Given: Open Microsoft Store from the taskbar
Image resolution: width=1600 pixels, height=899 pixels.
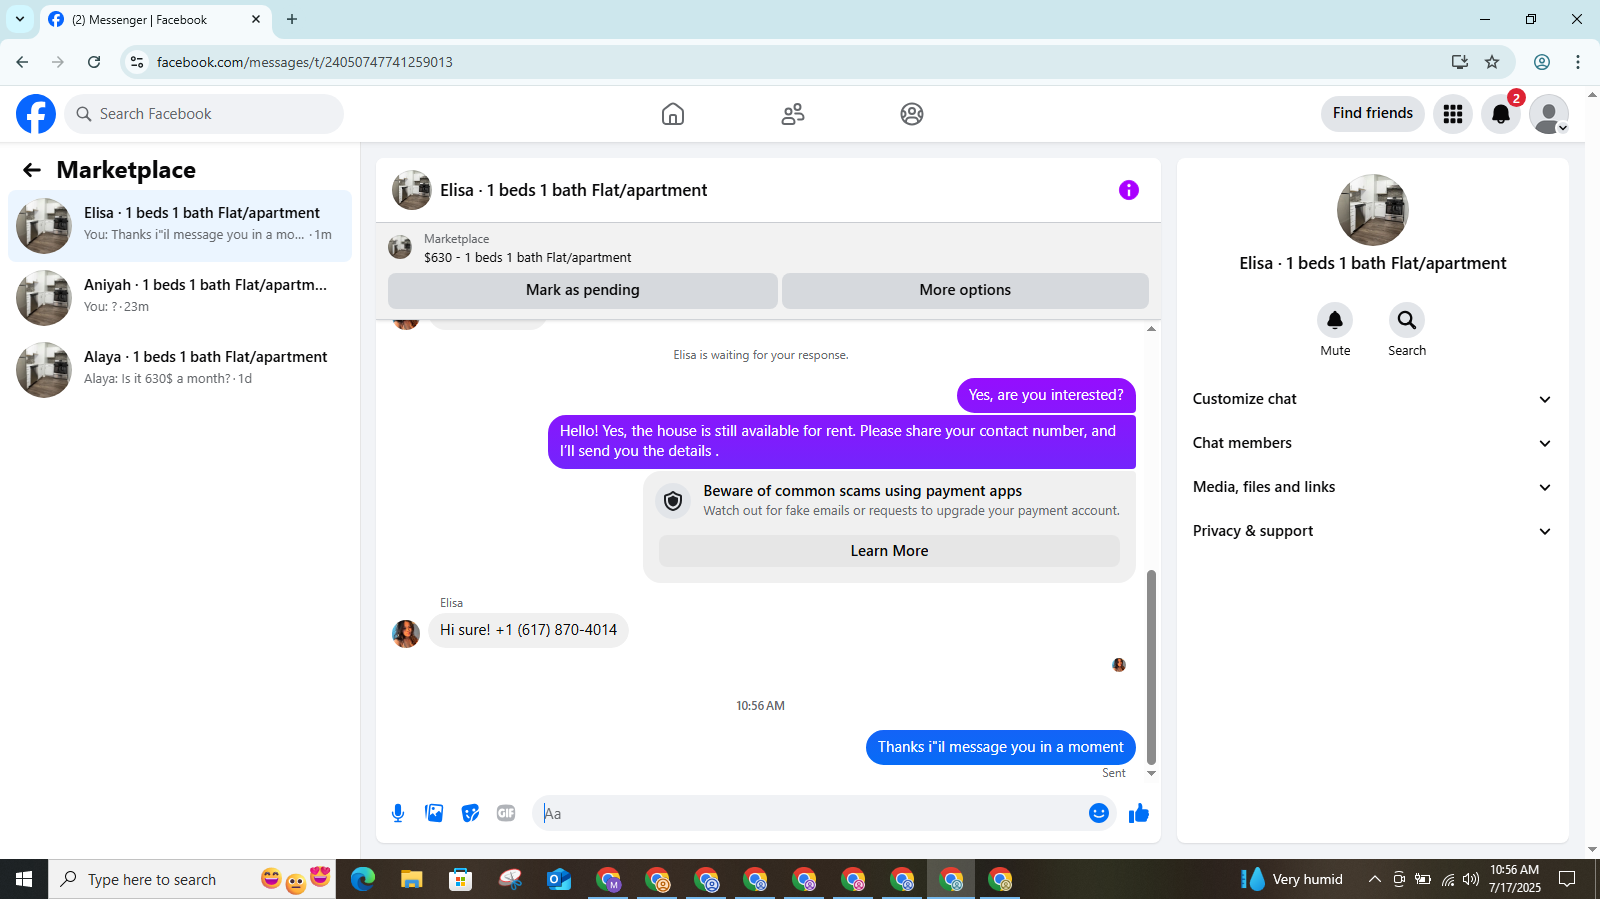Looking at the screenshot, I should (x=460, y=879).
